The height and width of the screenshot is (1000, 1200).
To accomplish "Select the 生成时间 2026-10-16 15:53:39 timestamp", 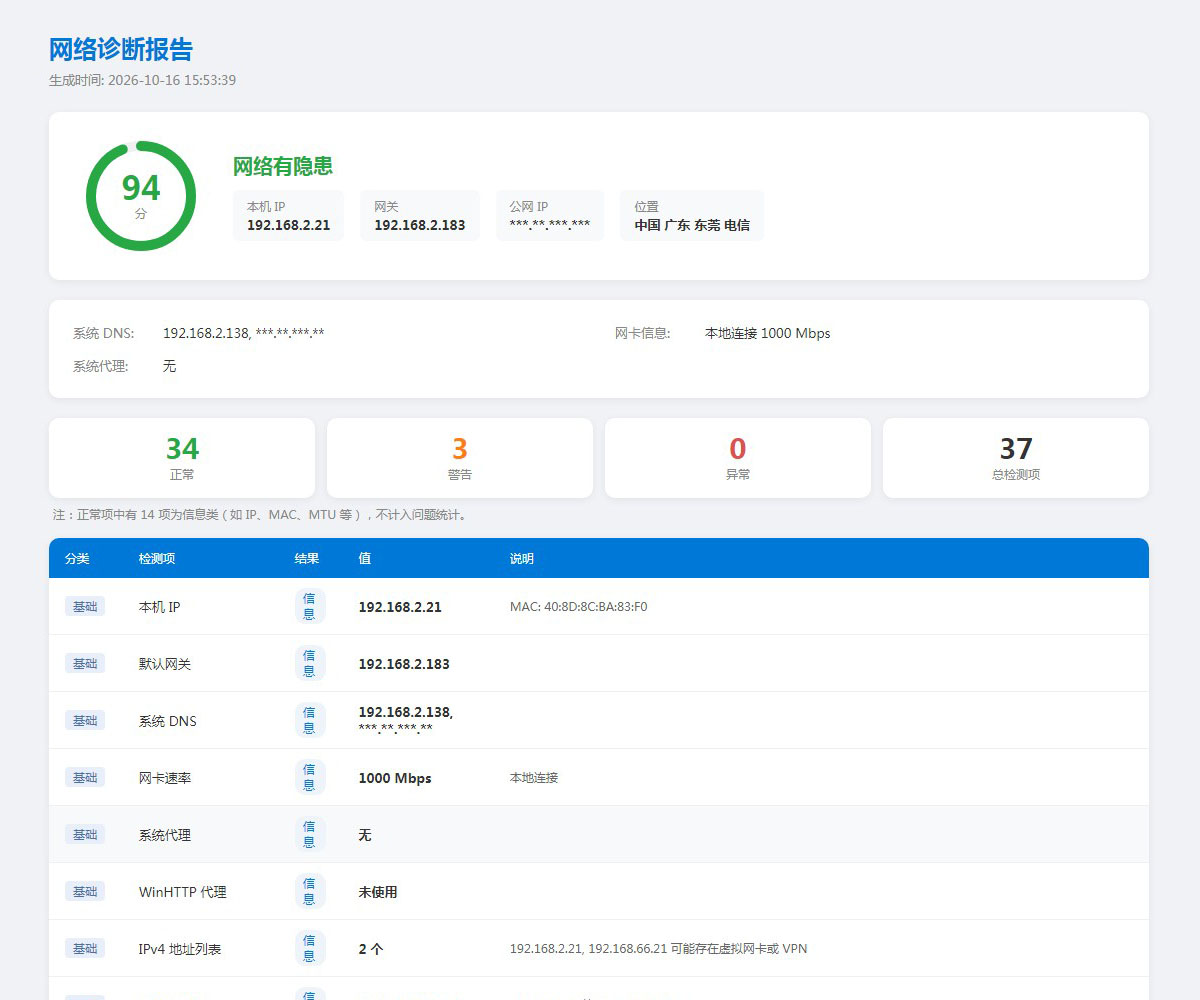I will point(143,80).
